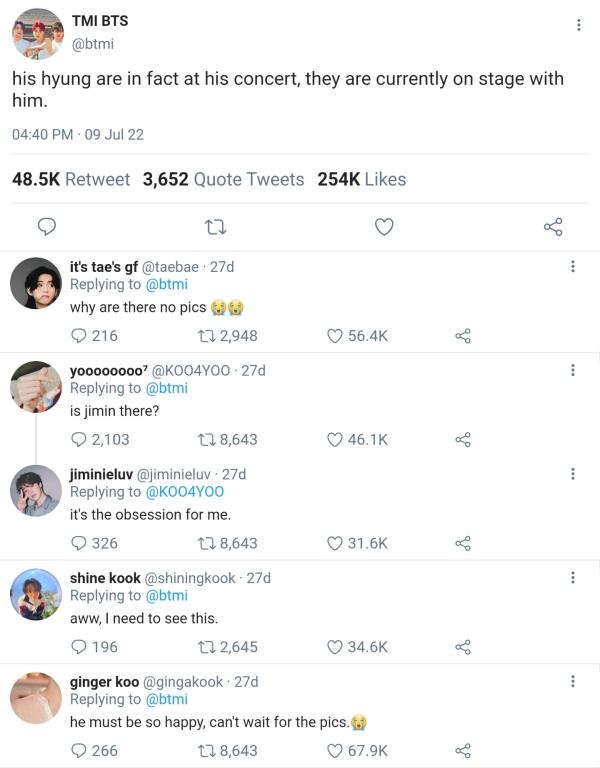This screenshot has height=768, width=600.
Task: Open the @KOO4YOO mention link
Action: point(185,492)
